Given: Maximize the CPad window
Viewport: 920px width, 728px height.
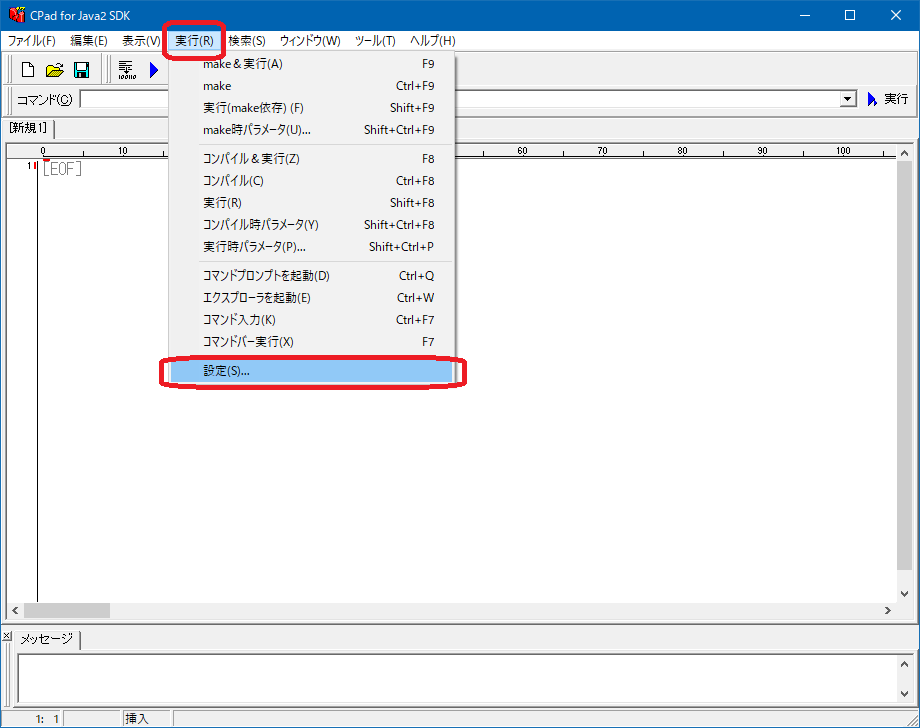Looking at the screenshot, I should point(850,15).
